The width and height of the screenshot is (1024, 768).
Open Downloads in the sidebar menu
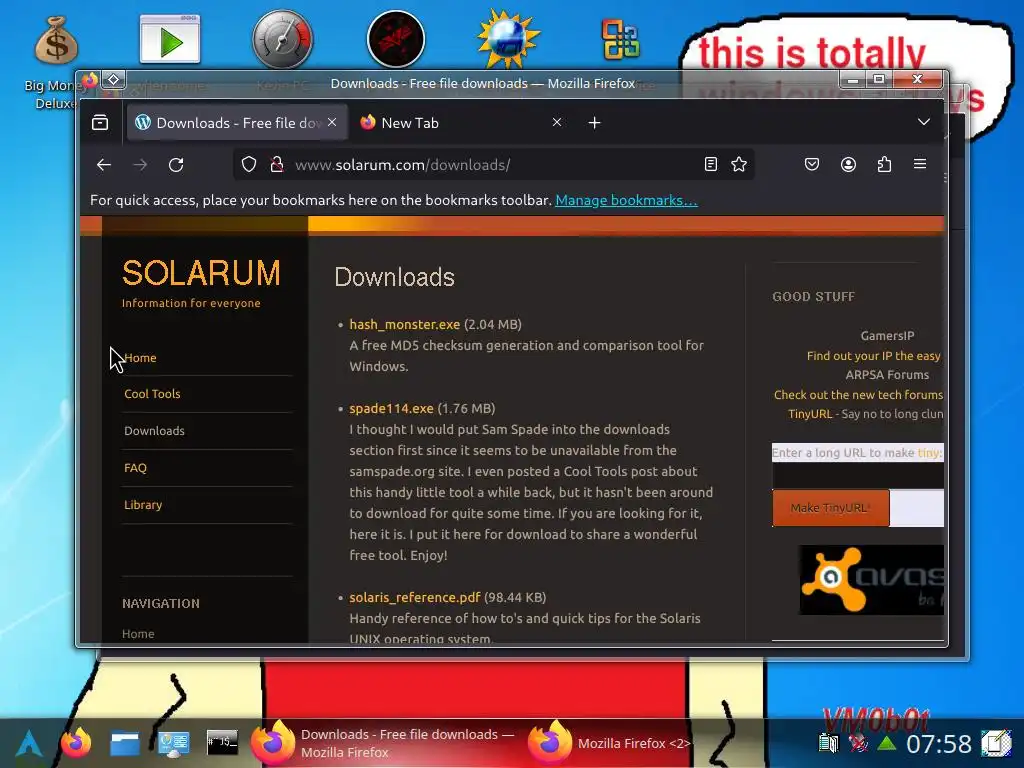tap(154, 431)
